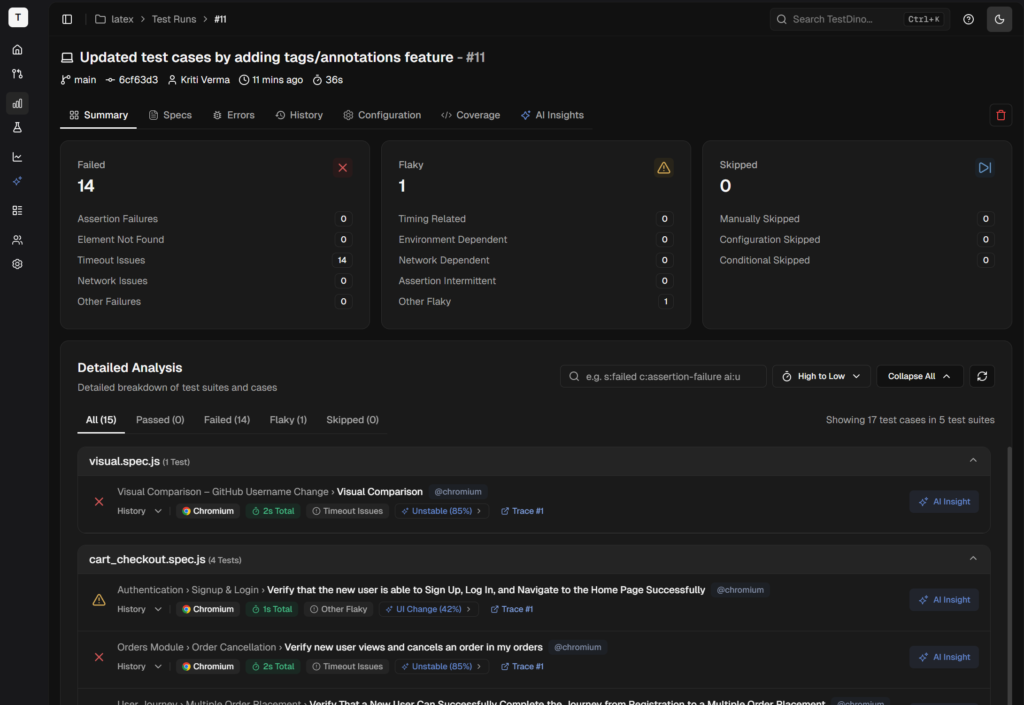Toggle the dark mode moon button

click(x=999, y=19)
